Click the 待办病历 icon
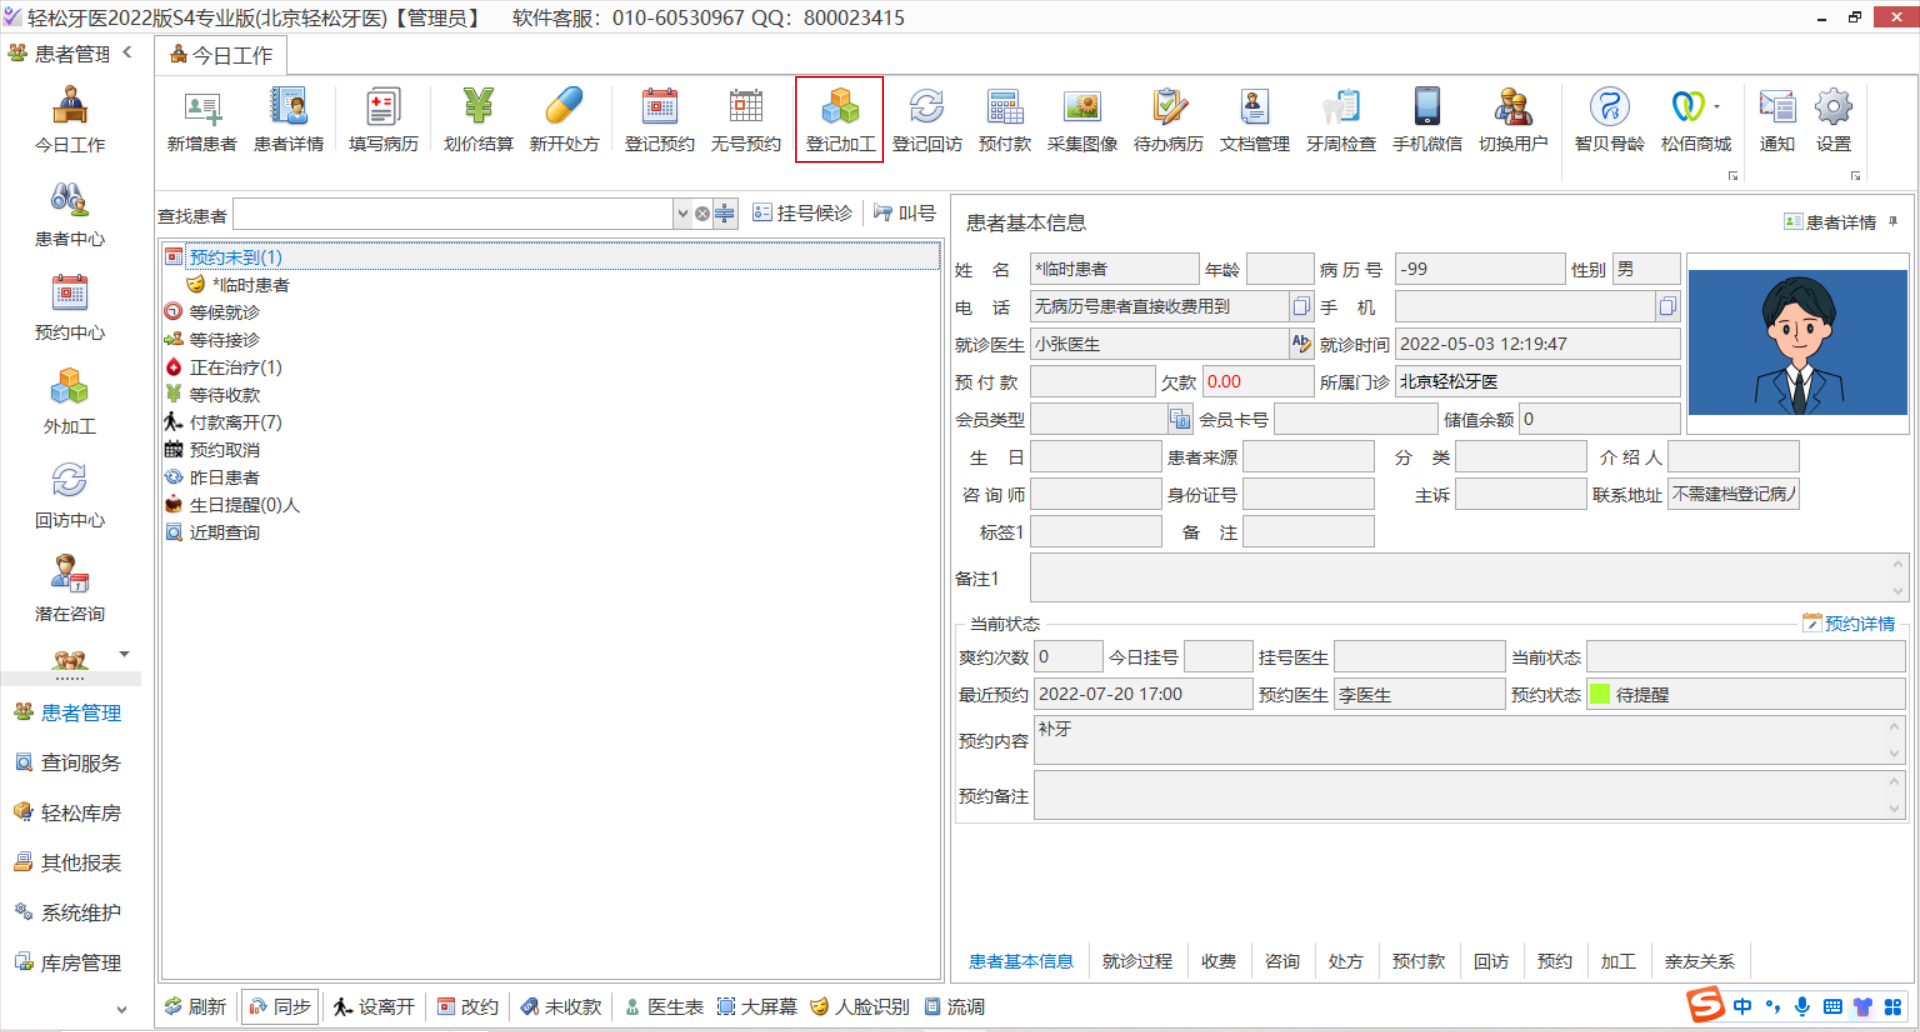Image resolution: width=1920 pixels, height=1032 pixels. pos(1168,120)
